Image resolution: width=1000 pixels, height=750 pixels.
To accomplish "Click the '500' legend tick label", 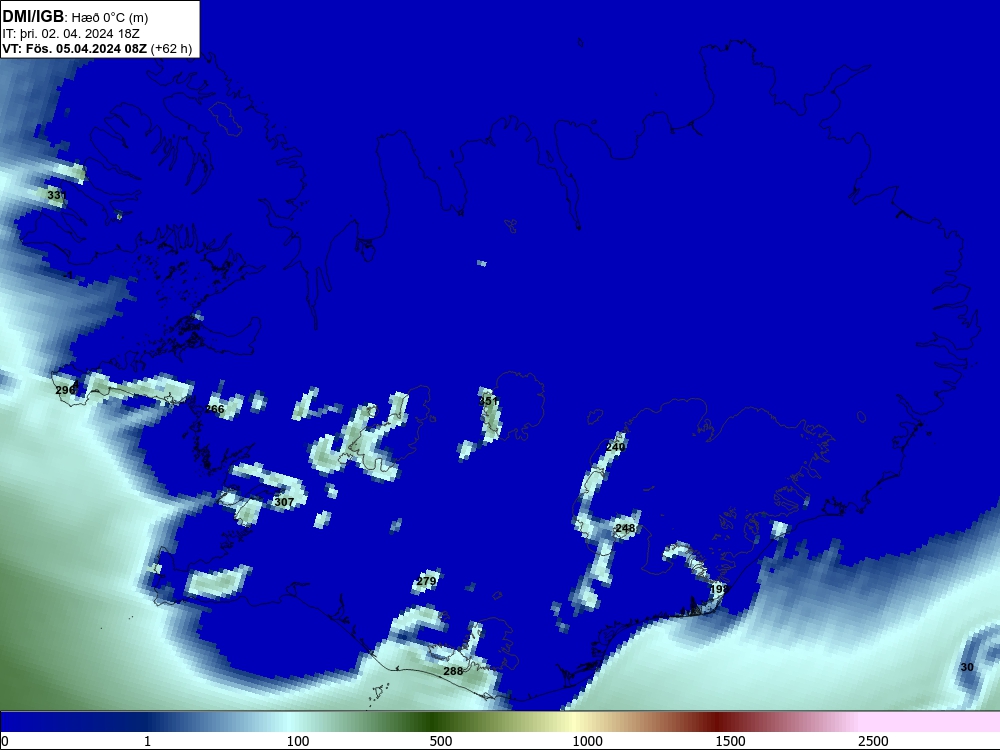I will click(441, 741).
